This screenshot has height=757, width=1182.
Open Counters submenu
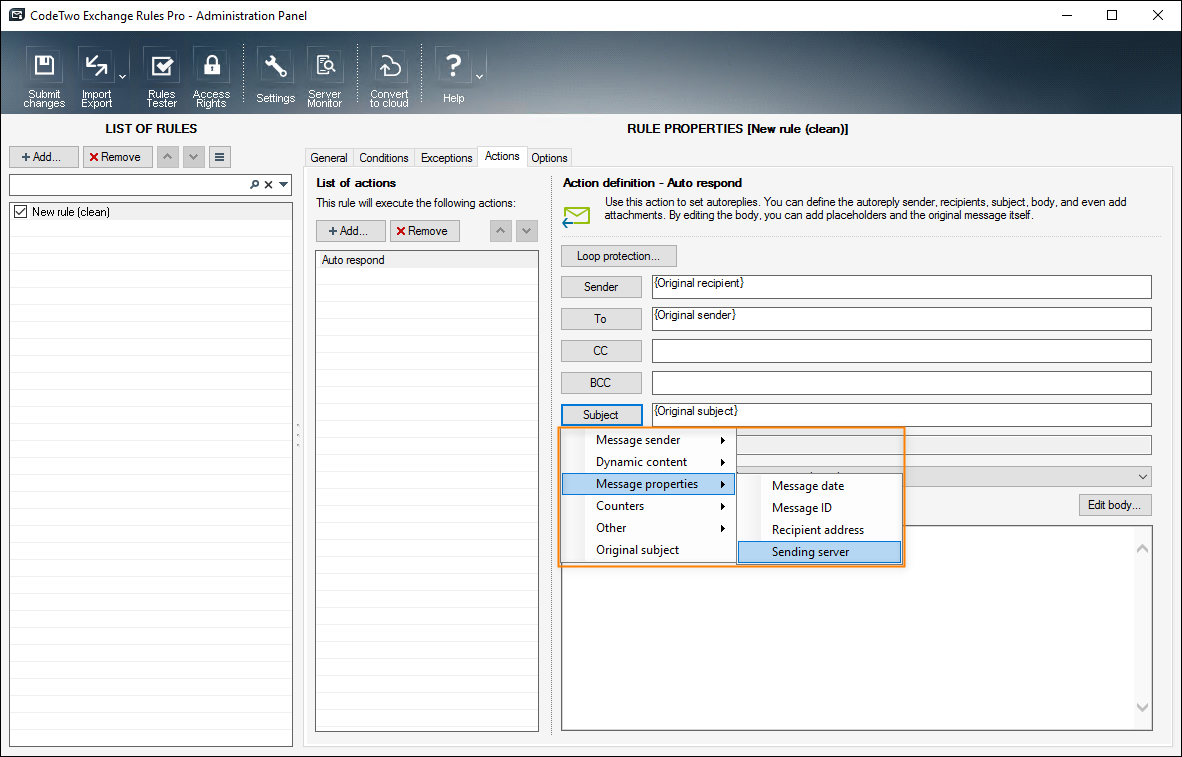648,506
